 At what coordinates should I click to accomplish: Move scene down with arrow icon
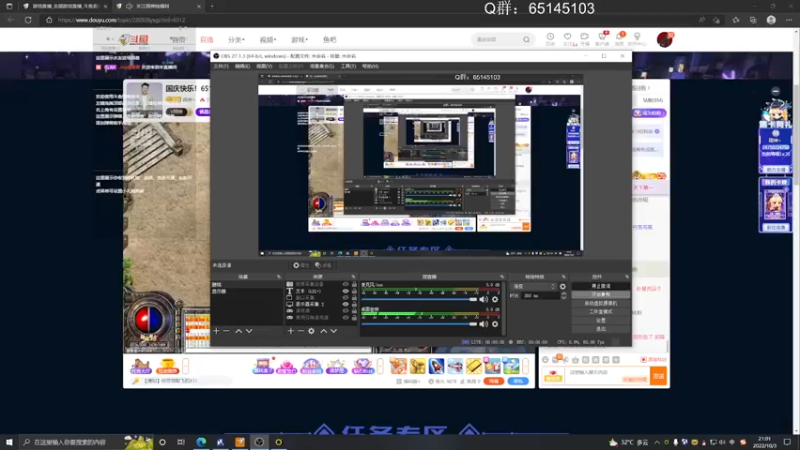coord(249,331)
